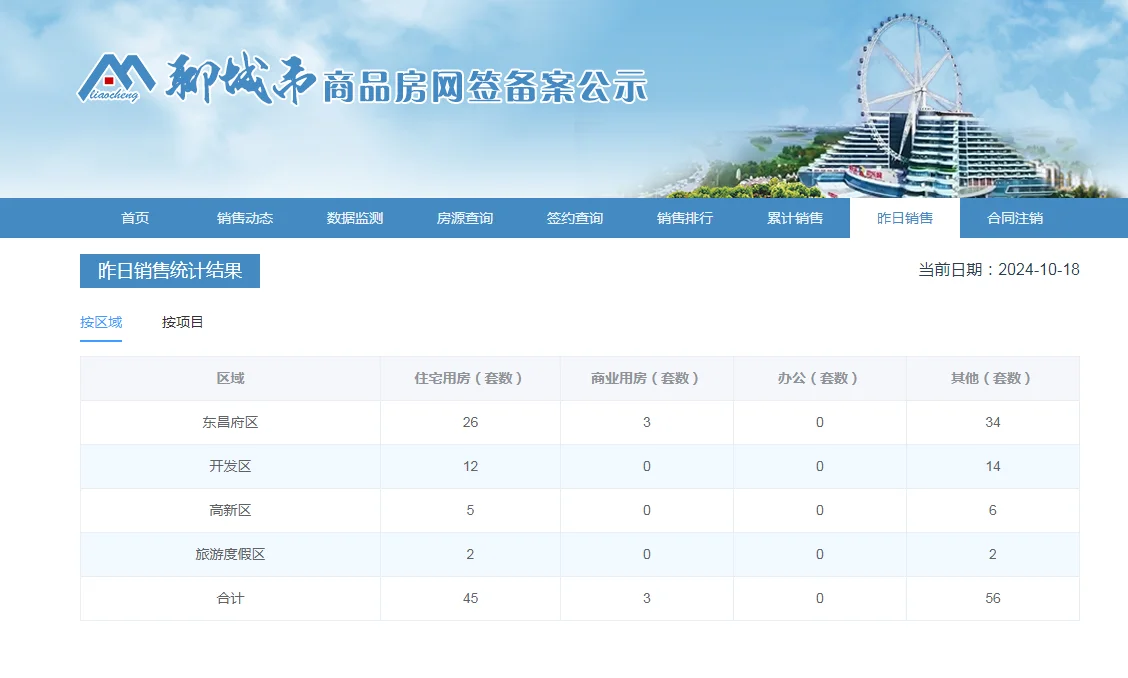Switch to the 按项目 tab

click(x=183, y=322)
